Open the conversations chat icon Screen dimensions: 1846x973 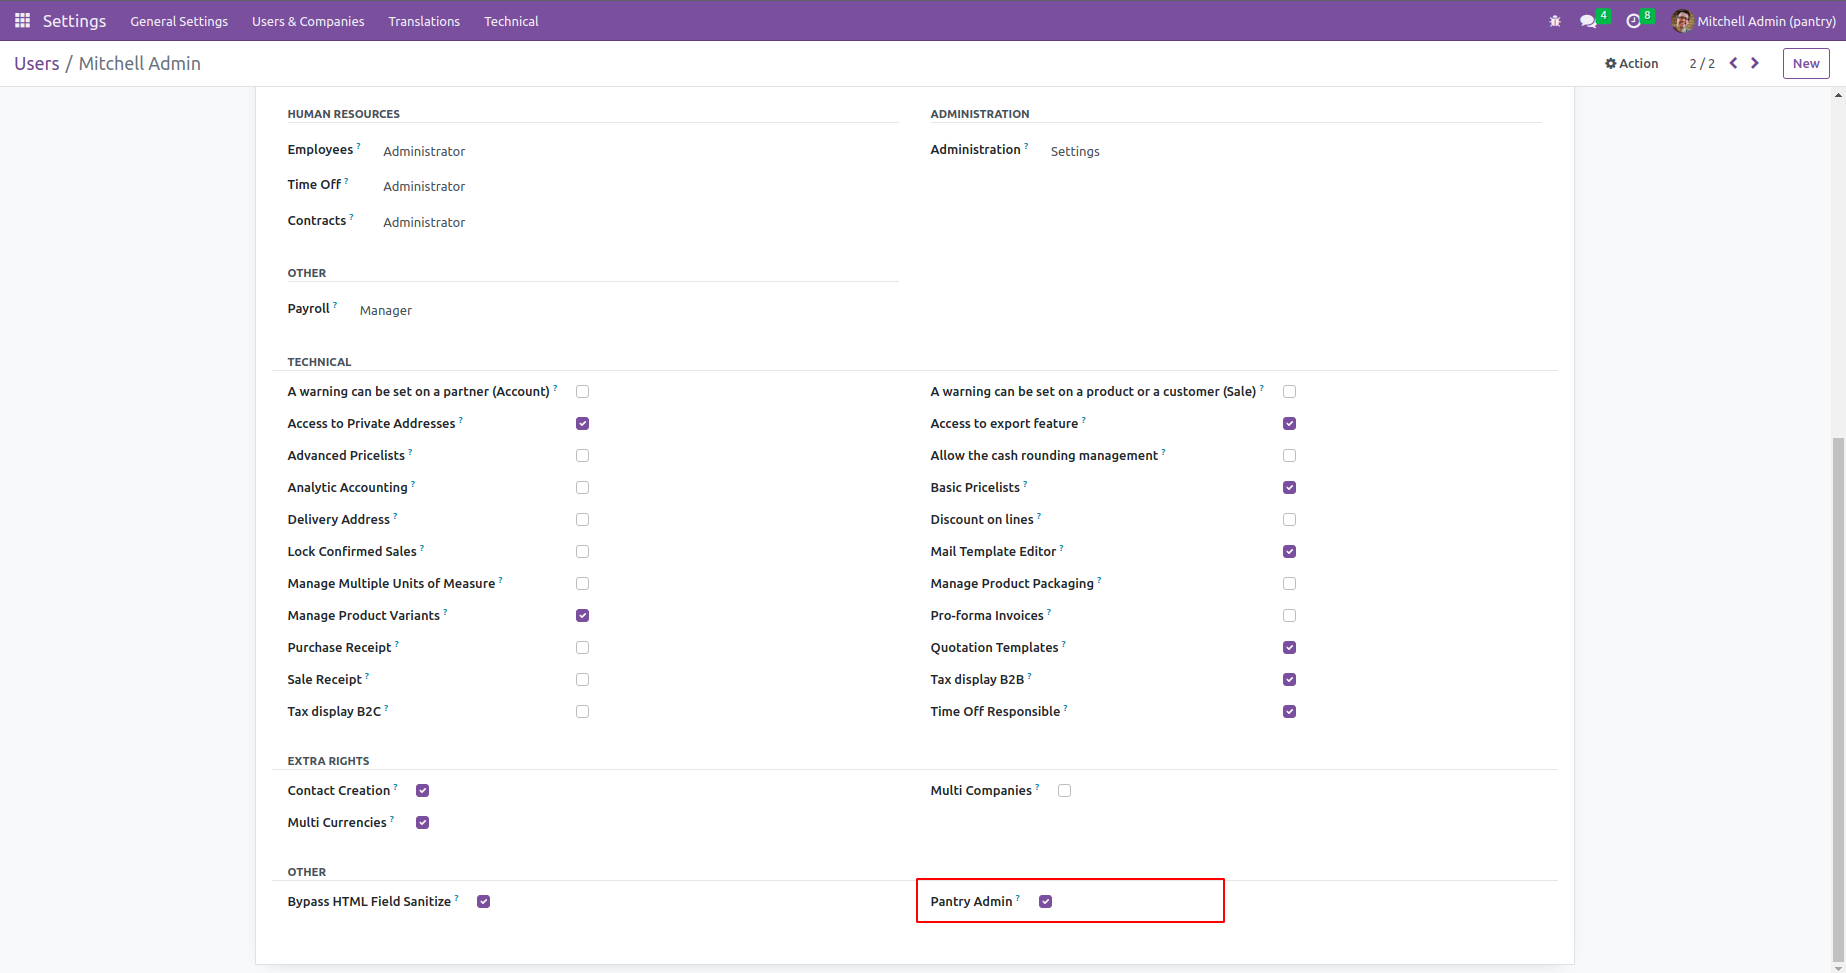[1588, 21]
